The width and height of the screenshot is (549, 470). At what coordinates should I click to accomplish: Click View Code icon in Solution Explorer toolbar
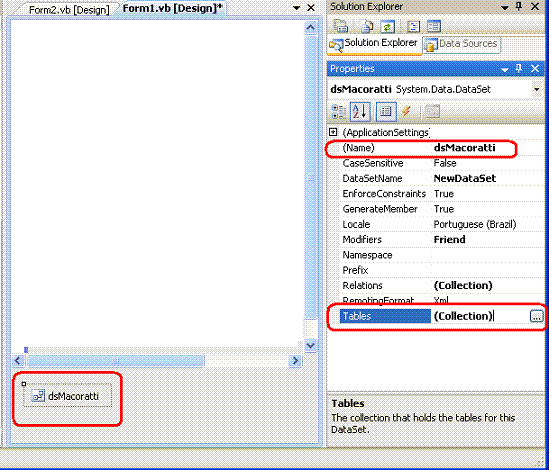pos(414,27)
